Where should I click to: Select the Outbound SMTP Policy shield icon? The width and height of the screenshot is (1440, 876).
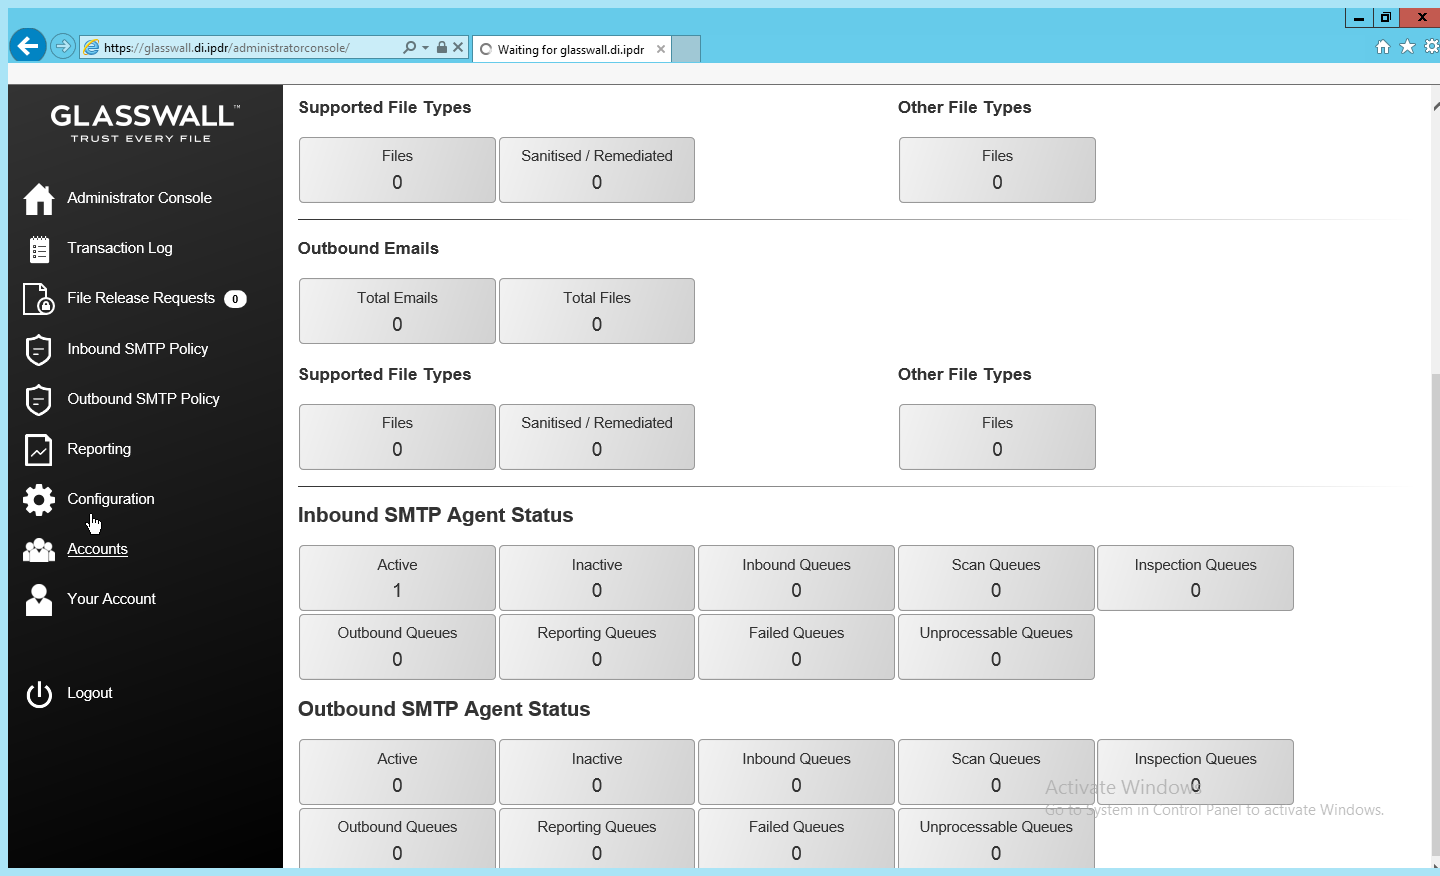pos(39,399)
